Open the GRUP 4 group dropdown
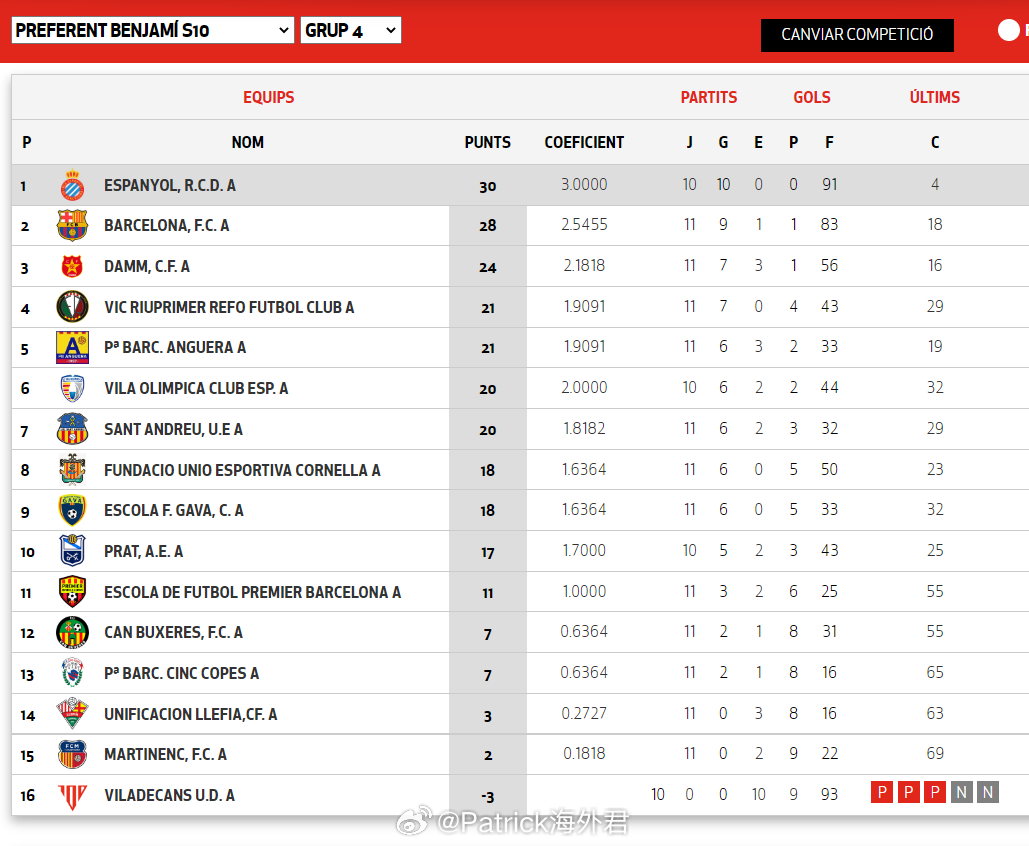This screenshot has height=846, width=1029. pos(351,30)
